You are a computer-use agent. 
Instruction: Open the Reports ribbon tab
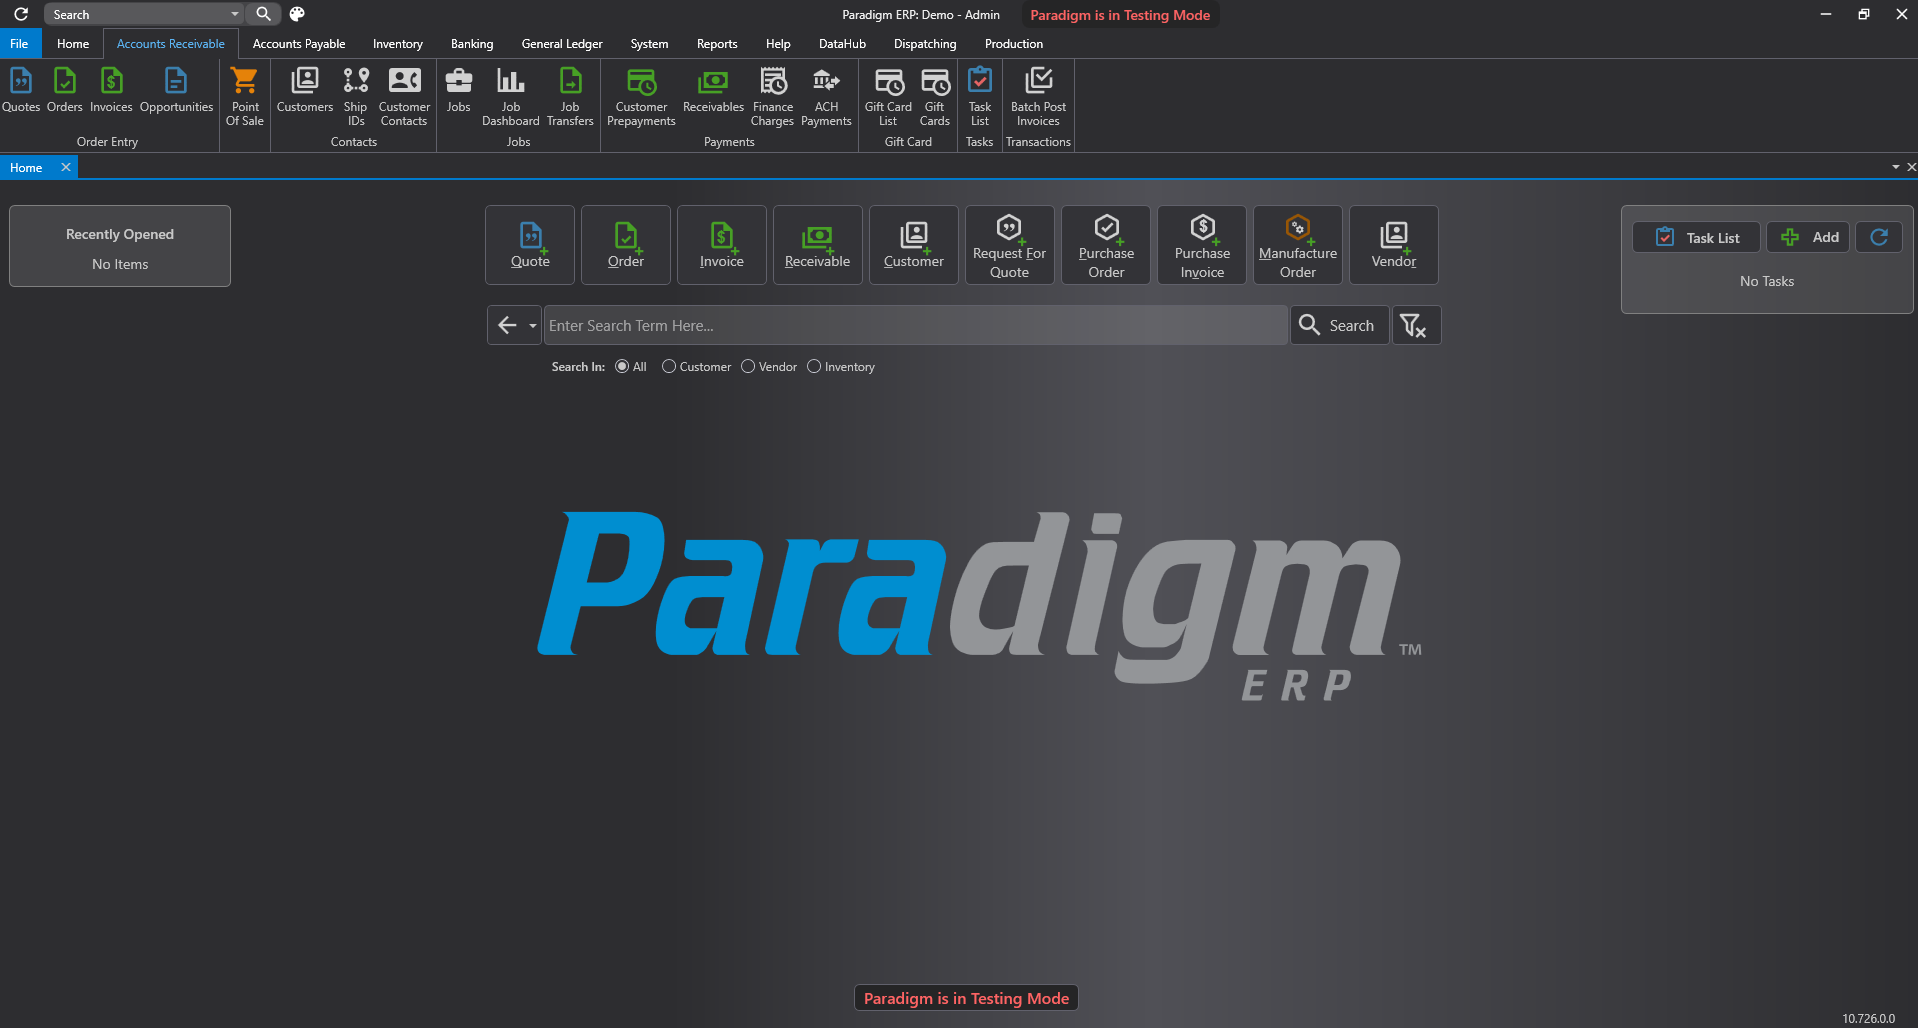tap(717, 44)
